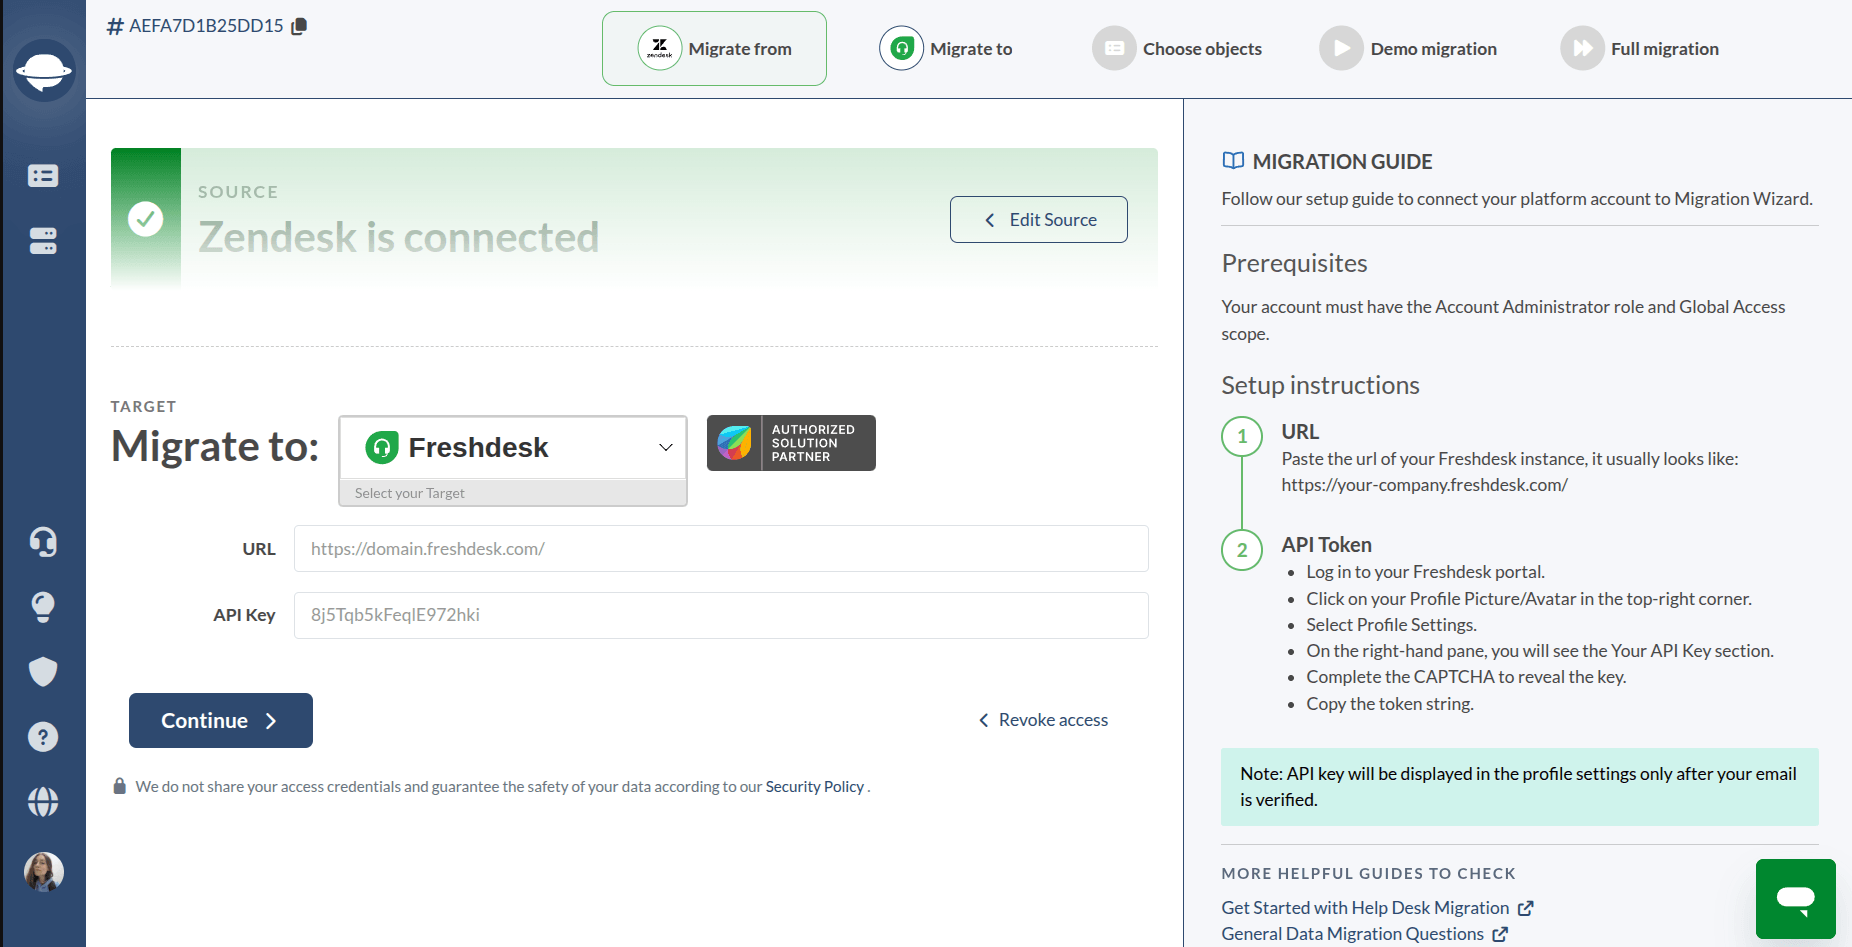Open the support headset icon in sidebar
The width and height of the screenshot is (1852, 947).
coord(43,542)
